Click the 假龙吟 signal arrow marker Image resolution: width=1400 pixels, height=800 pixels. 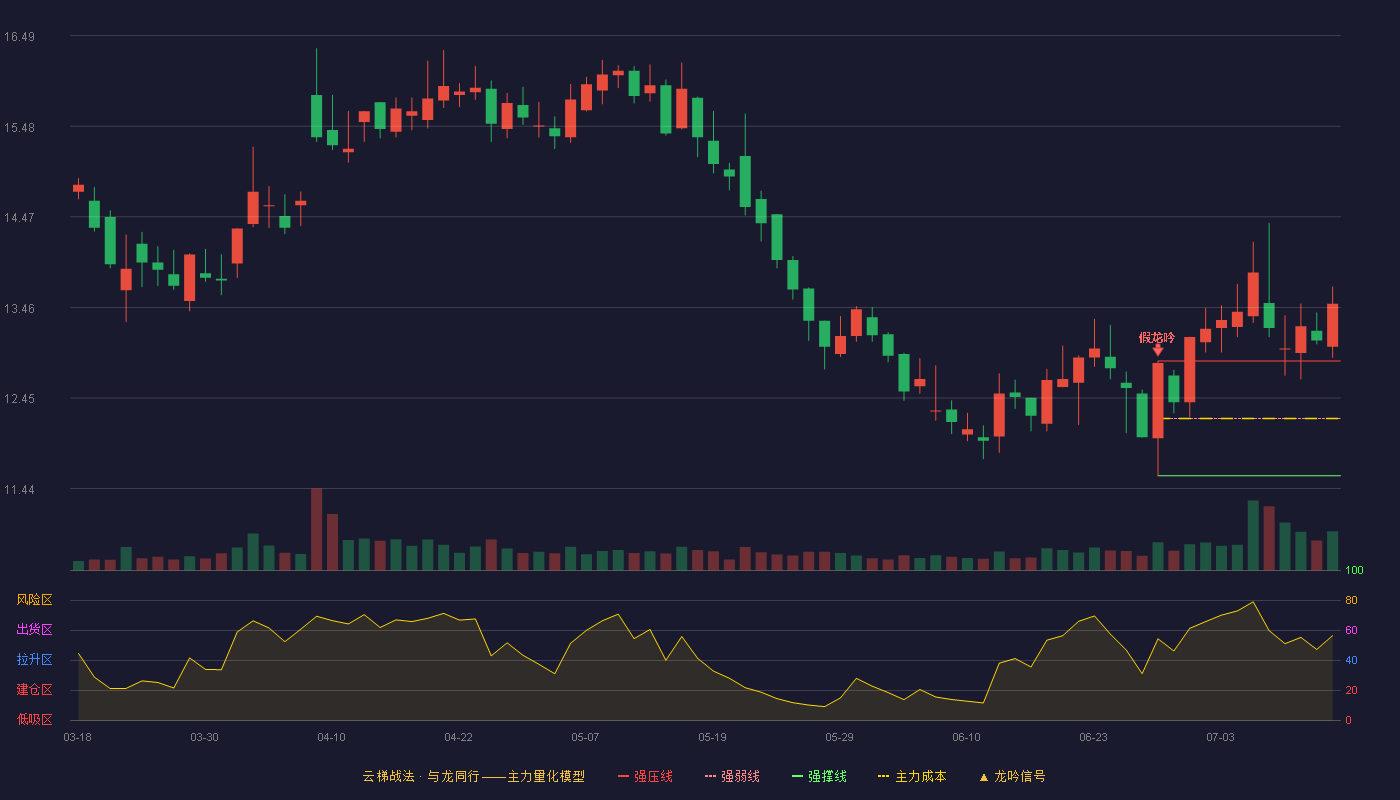click(x=1157, y=349)
